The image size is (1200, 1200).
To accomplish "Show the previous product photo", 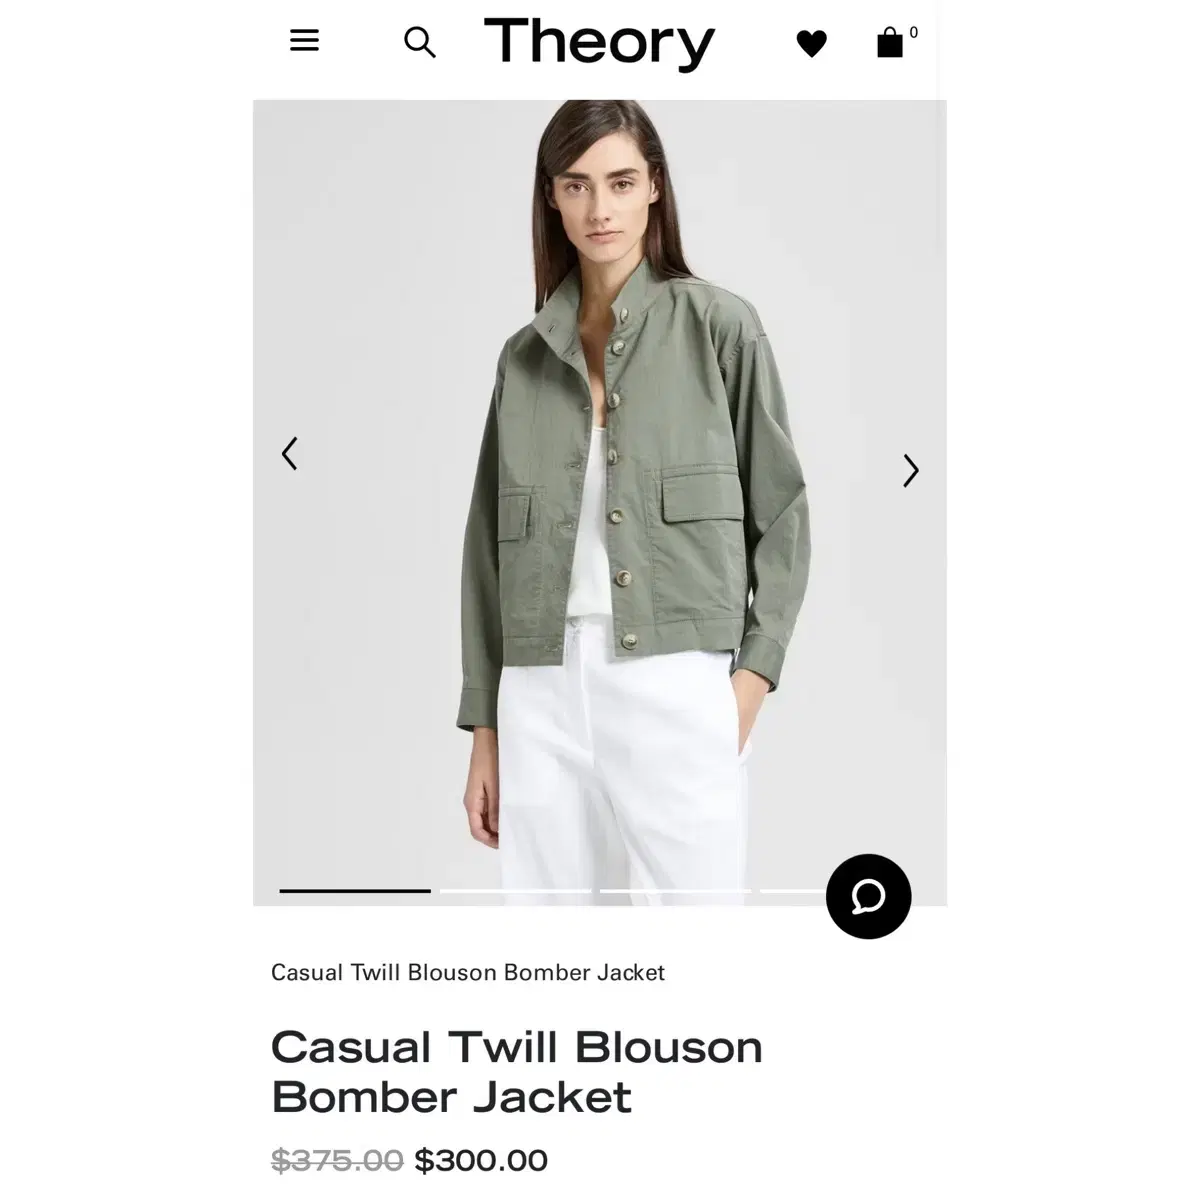I will (289, 453).
